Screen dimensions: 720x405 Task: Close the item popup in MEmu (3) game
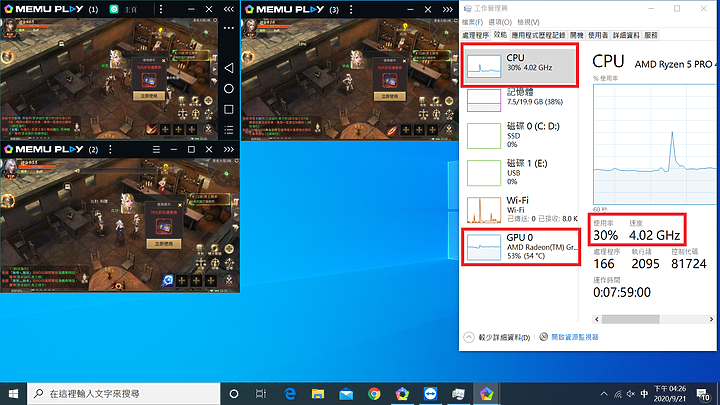tap(405, 60)
